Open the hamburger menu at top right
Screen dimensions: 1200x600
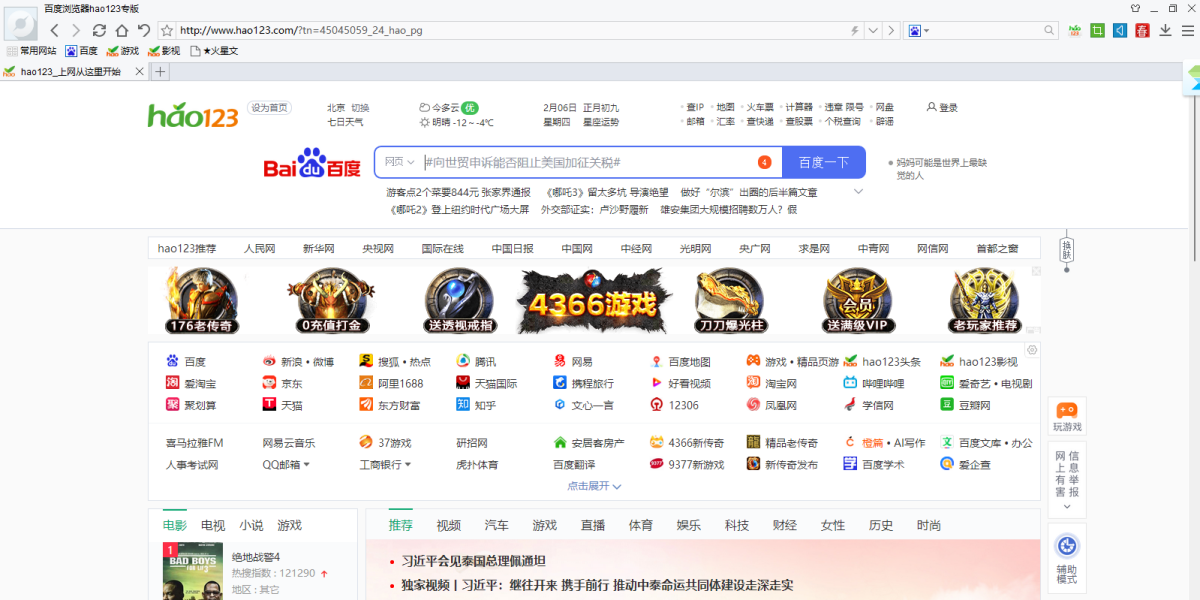point(1190,30)
